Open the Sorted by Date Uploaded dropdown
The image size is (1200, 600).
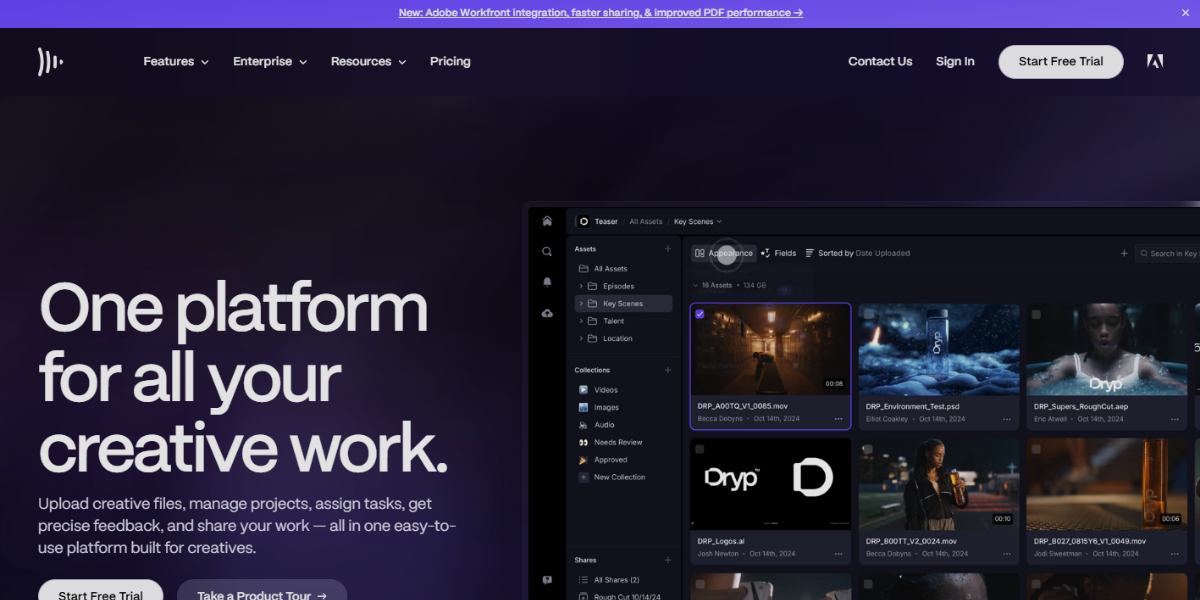pyautogui.click(x=857, y=253)
